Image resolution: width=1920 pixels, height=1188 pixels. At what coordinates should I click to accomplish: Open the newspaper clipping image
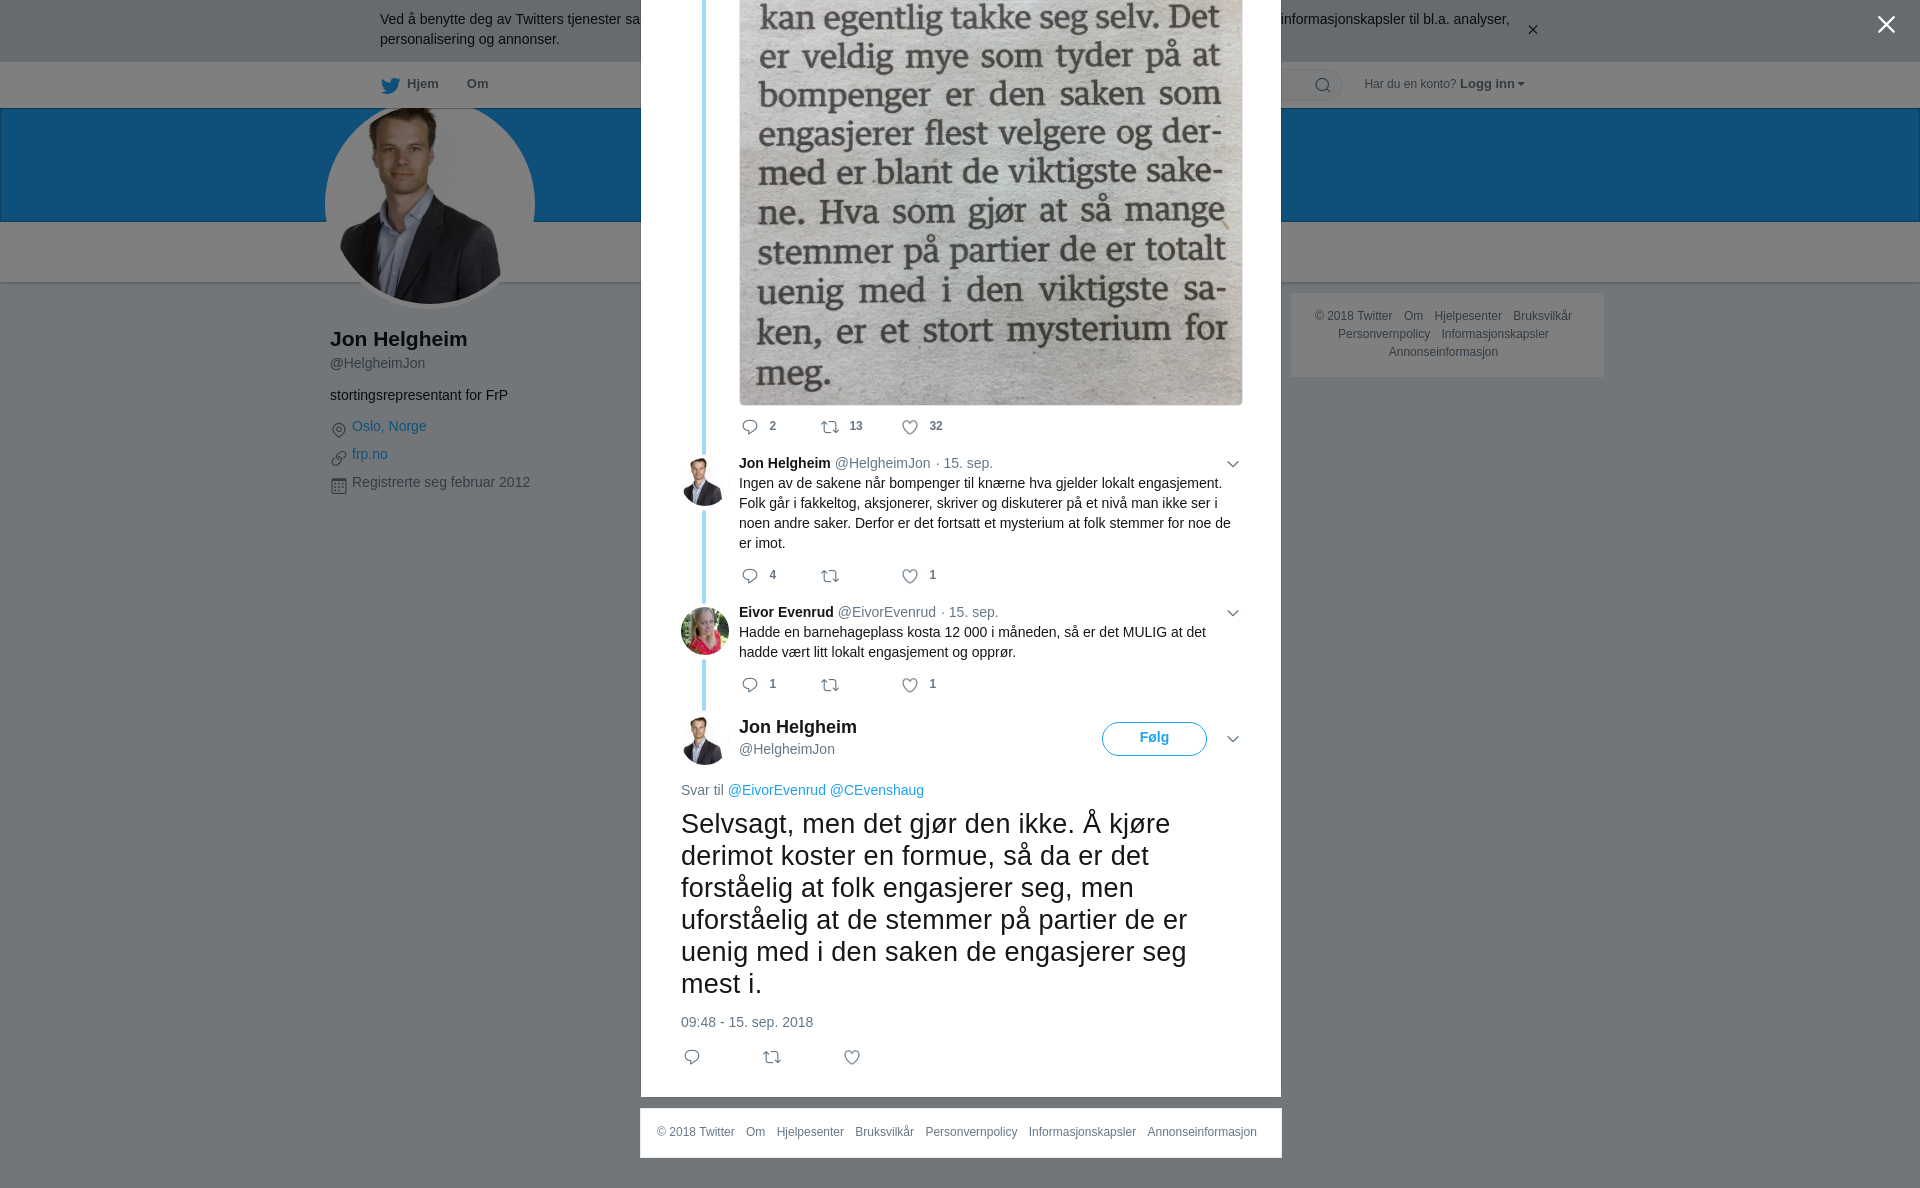click(x=991, y=202)
